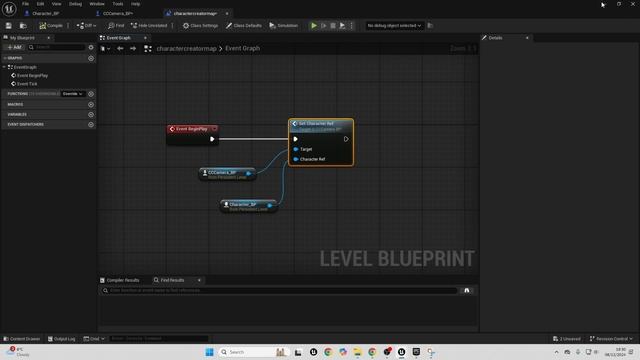Viewport: 640px width, 360px height.
Task: Open the function Override dropdown
Action: 73,94
